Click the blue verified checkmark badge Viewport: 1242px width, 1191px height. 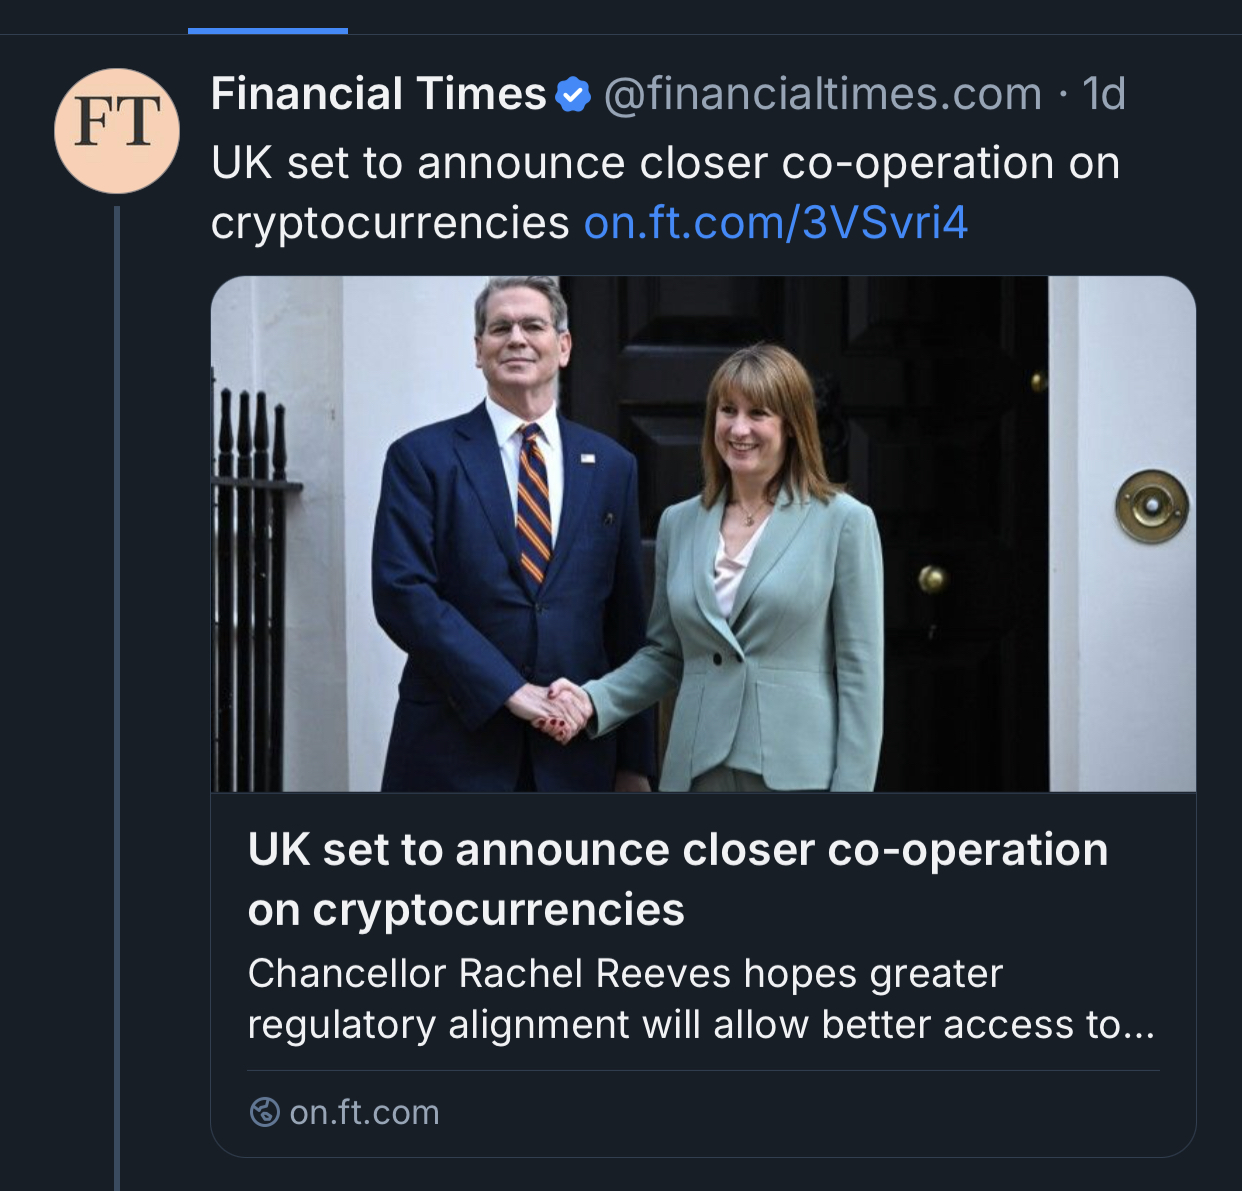point(573,95)
